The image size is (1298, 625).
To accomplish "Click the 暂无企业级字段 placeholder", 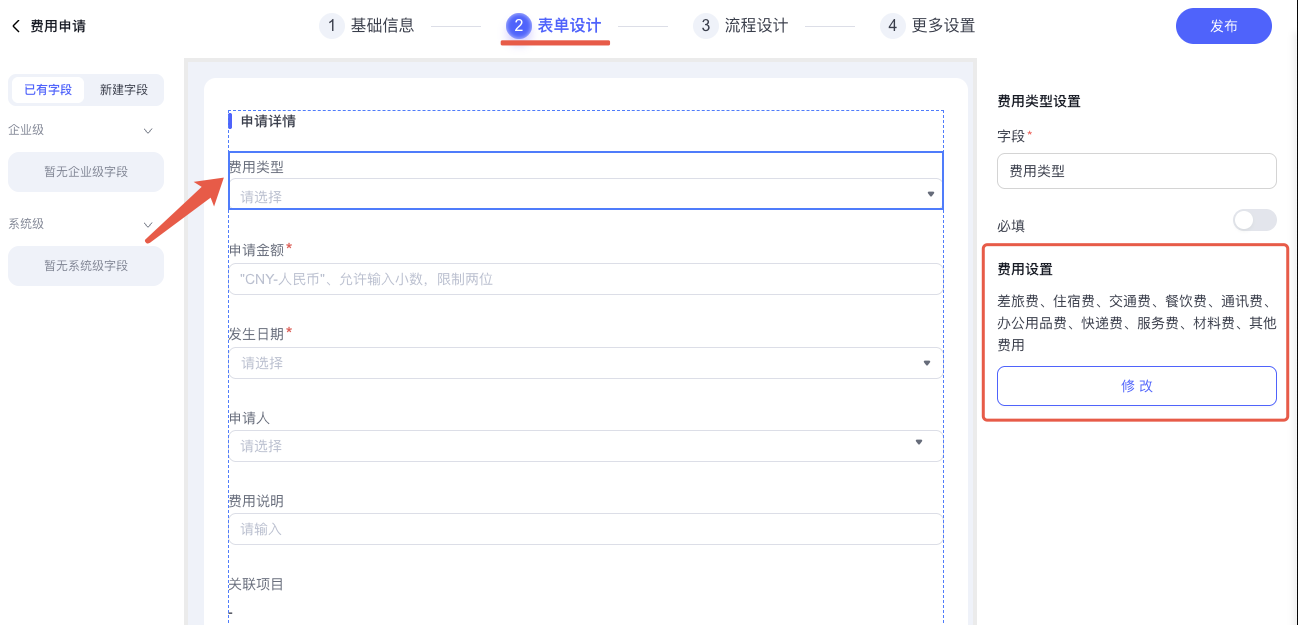I will pyautogui.click(x=86, y=172).
